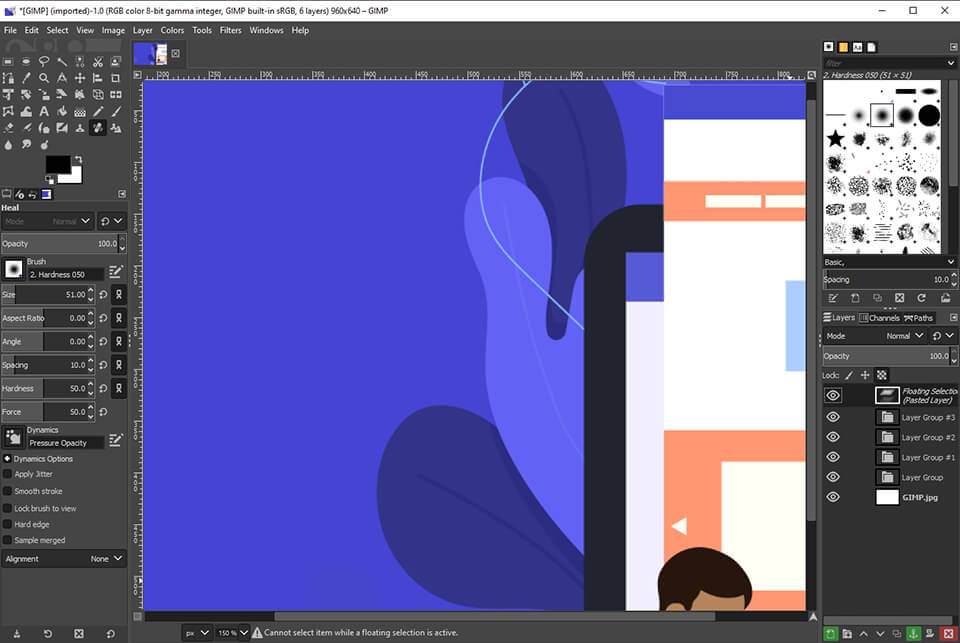Image resolution: width=960 pixels, height=643 pixels.
Task: Select the Bucket Fill tool
Action: [x=62, y=111]
